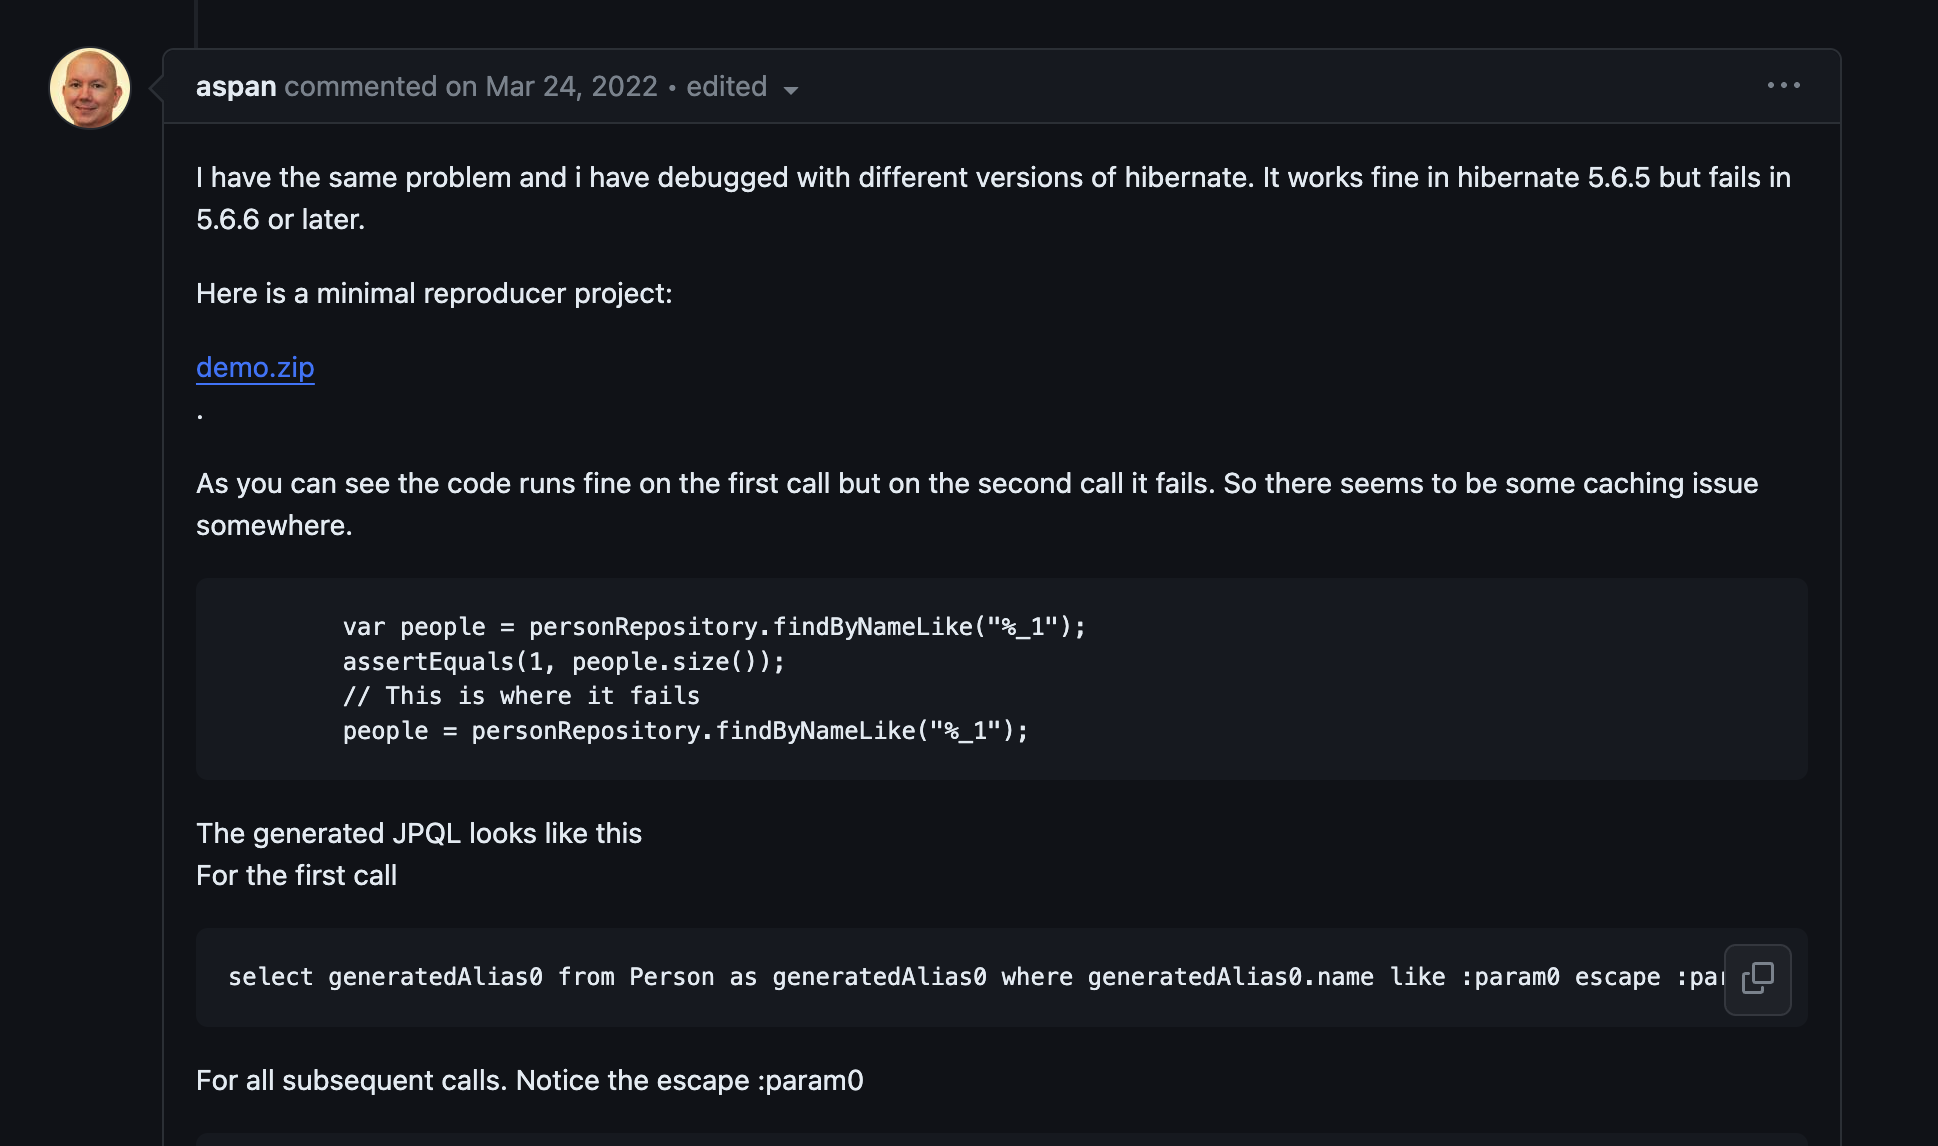Viewport: 1938px width, 1146px height.
Task: Click 'The generated JPQL looks like this' text
Action: pyautogui.click(x=419, y=833)
